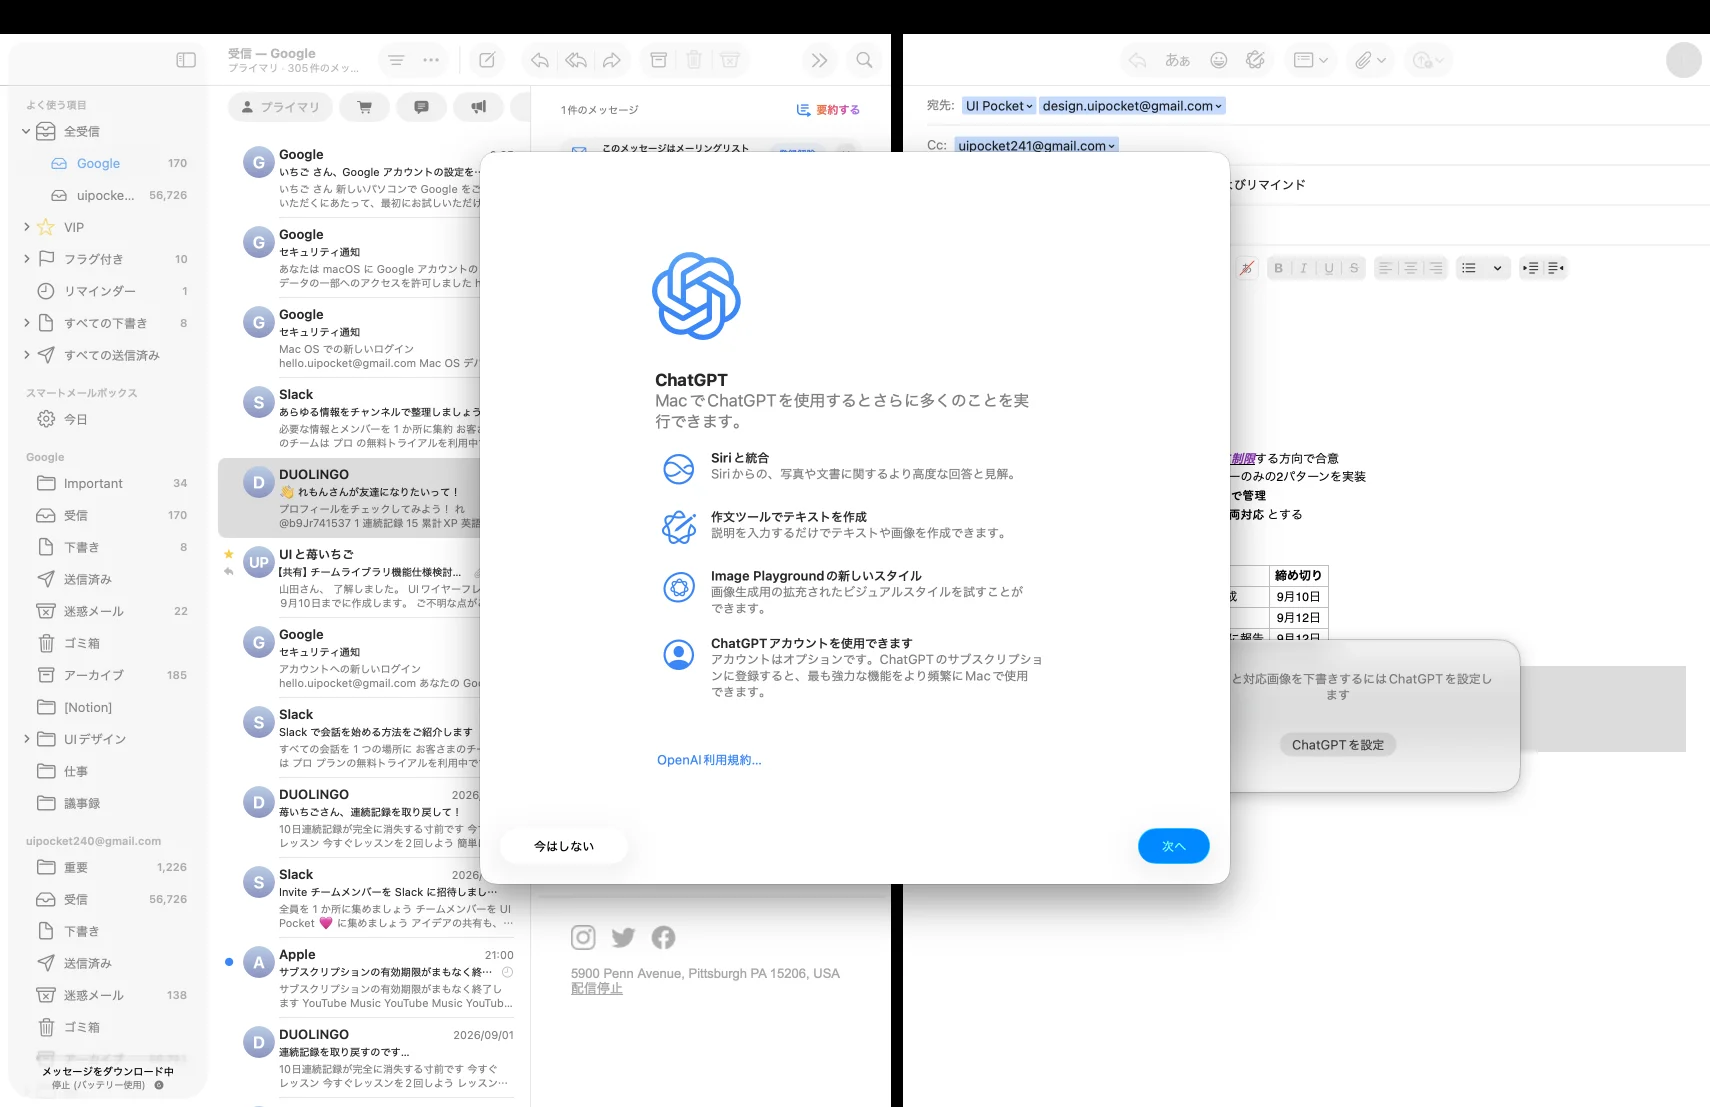Click 今はしない in the ChatGPT dialog
Image resolution: width=1710 pixels, height=1107 pixels.
click(564, 846)
